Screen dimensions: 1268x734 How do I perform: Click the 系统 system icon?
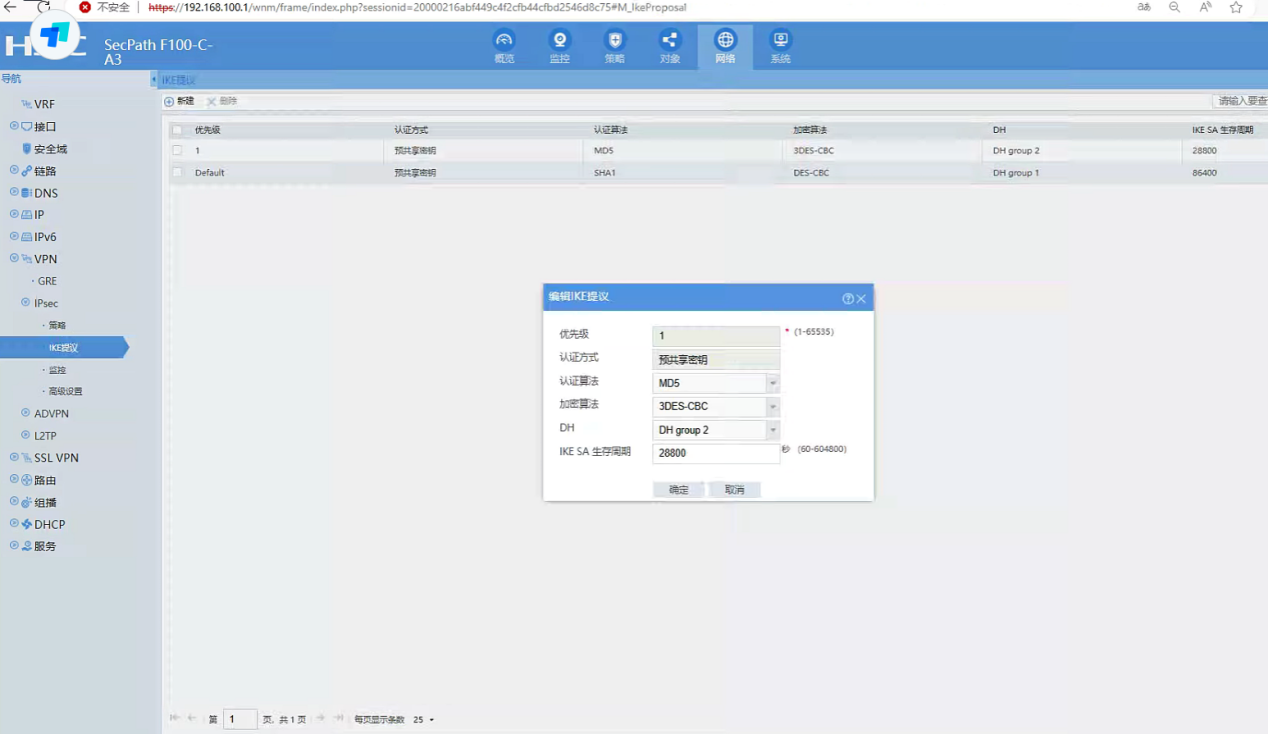(780, 41)
